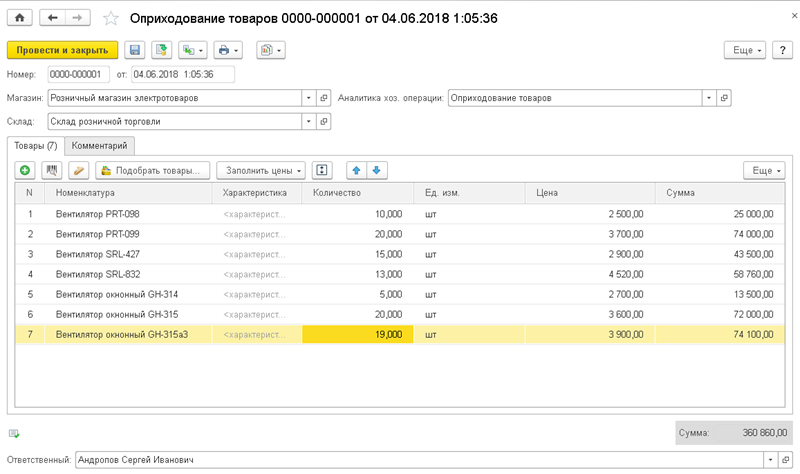Open the create-based-on icon menu
800x474 pixels.
click(192, 50)
